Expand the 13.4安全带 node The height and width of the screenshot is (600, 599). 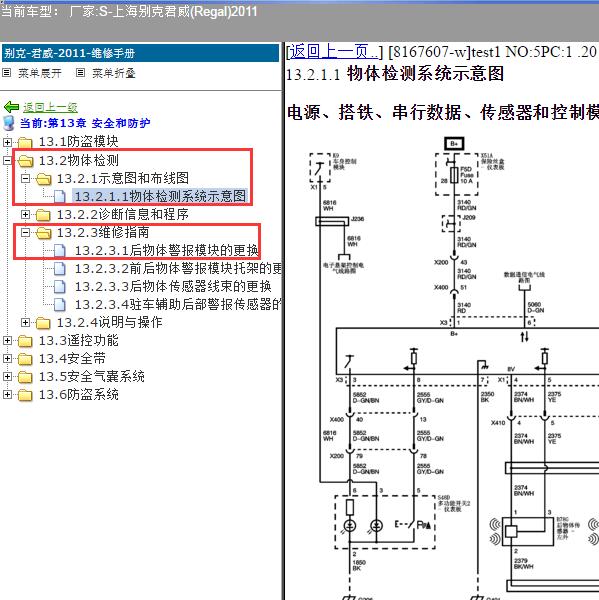[7, 359]
